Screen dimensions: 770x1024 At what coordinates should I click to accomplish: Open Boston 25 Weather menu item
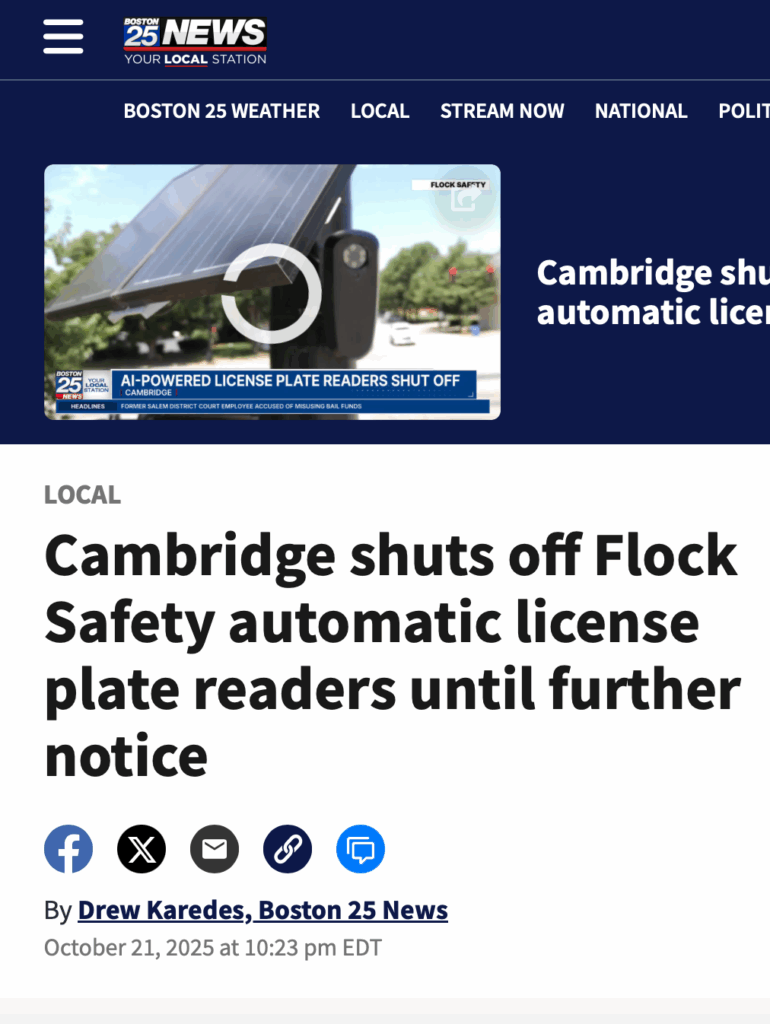(222, 111)
